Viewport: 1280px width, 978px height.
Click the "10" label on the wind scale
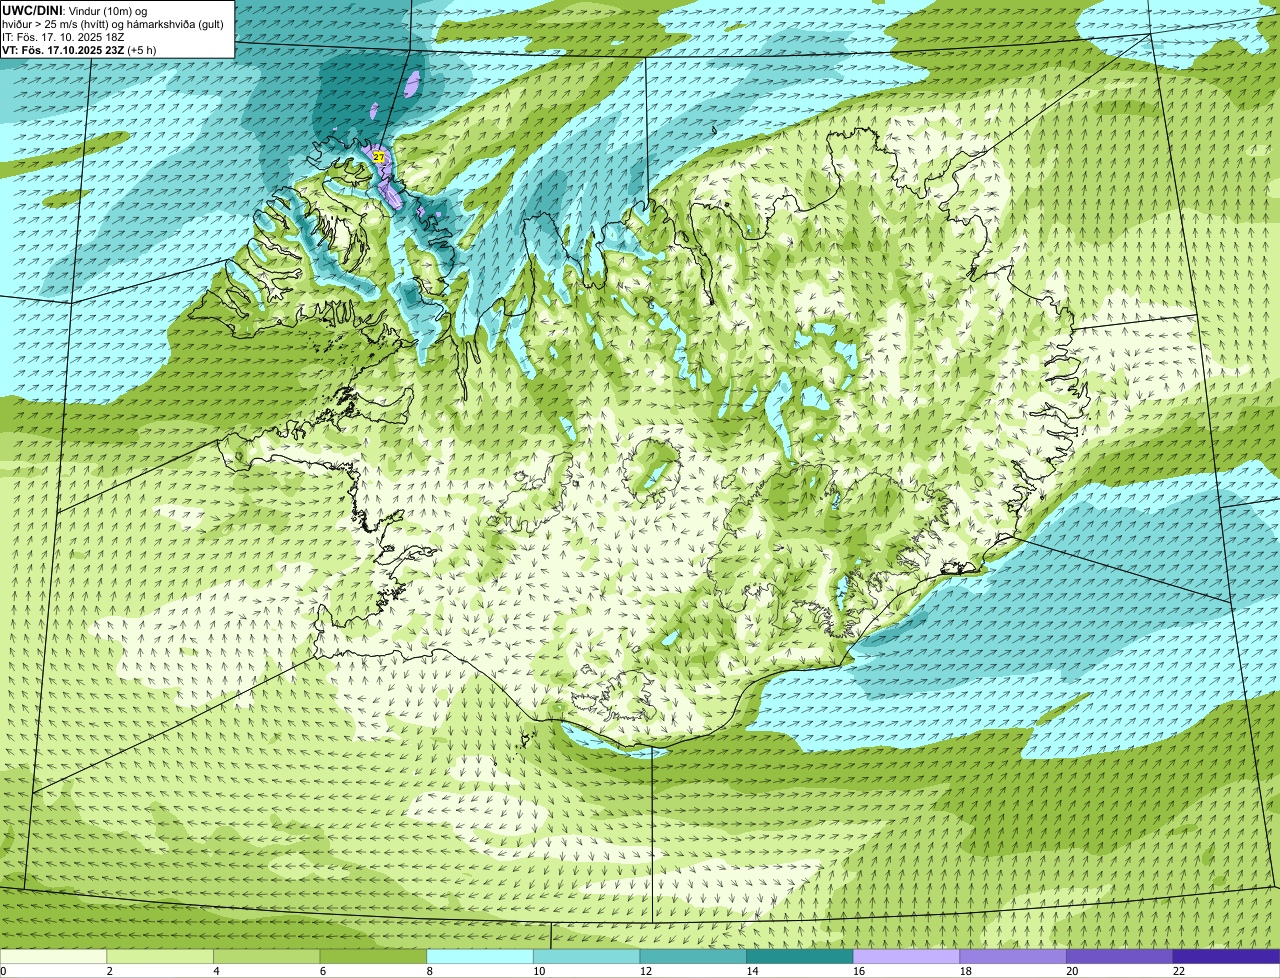[x=539, y=971]
